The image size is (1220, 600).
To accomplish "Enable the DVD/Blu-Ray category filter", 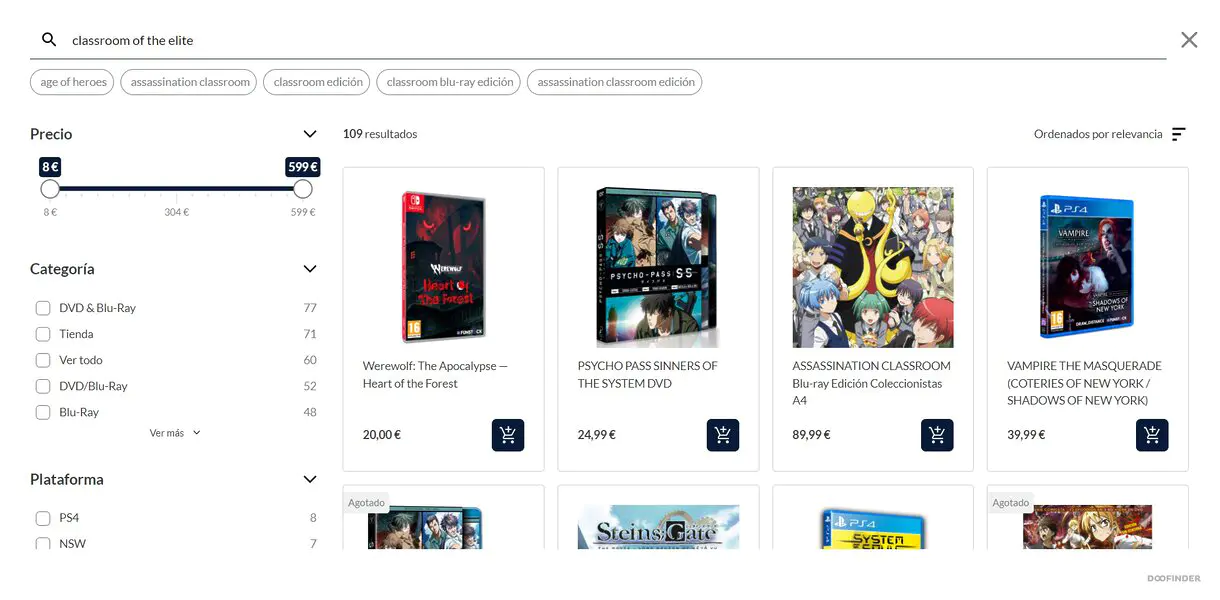I will pos(43,386).
